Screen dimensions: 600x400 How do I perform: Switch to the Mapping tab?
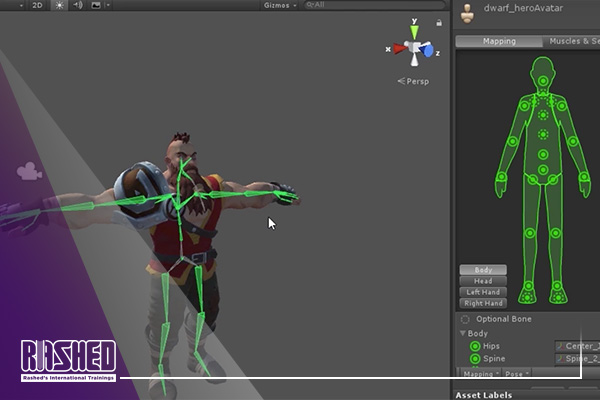point(499,41)
